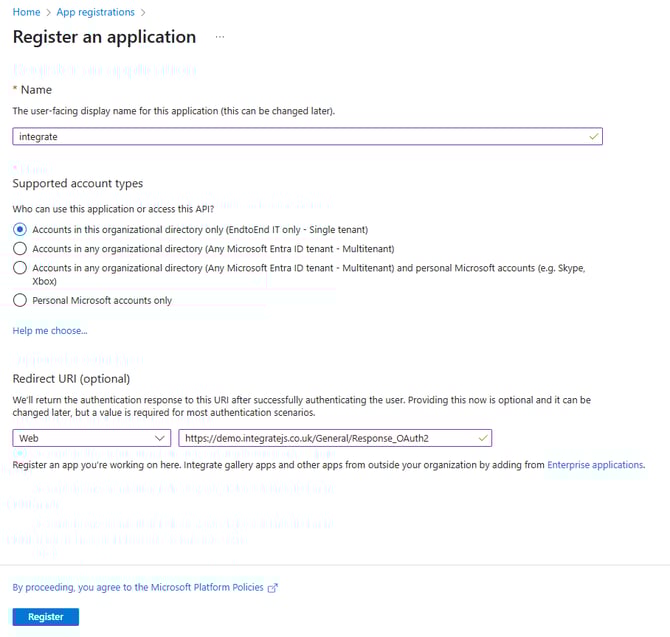Viewport: 670px width, 637px height.
Task: Click breadcrumb chevron after Home
Action: 49,12
